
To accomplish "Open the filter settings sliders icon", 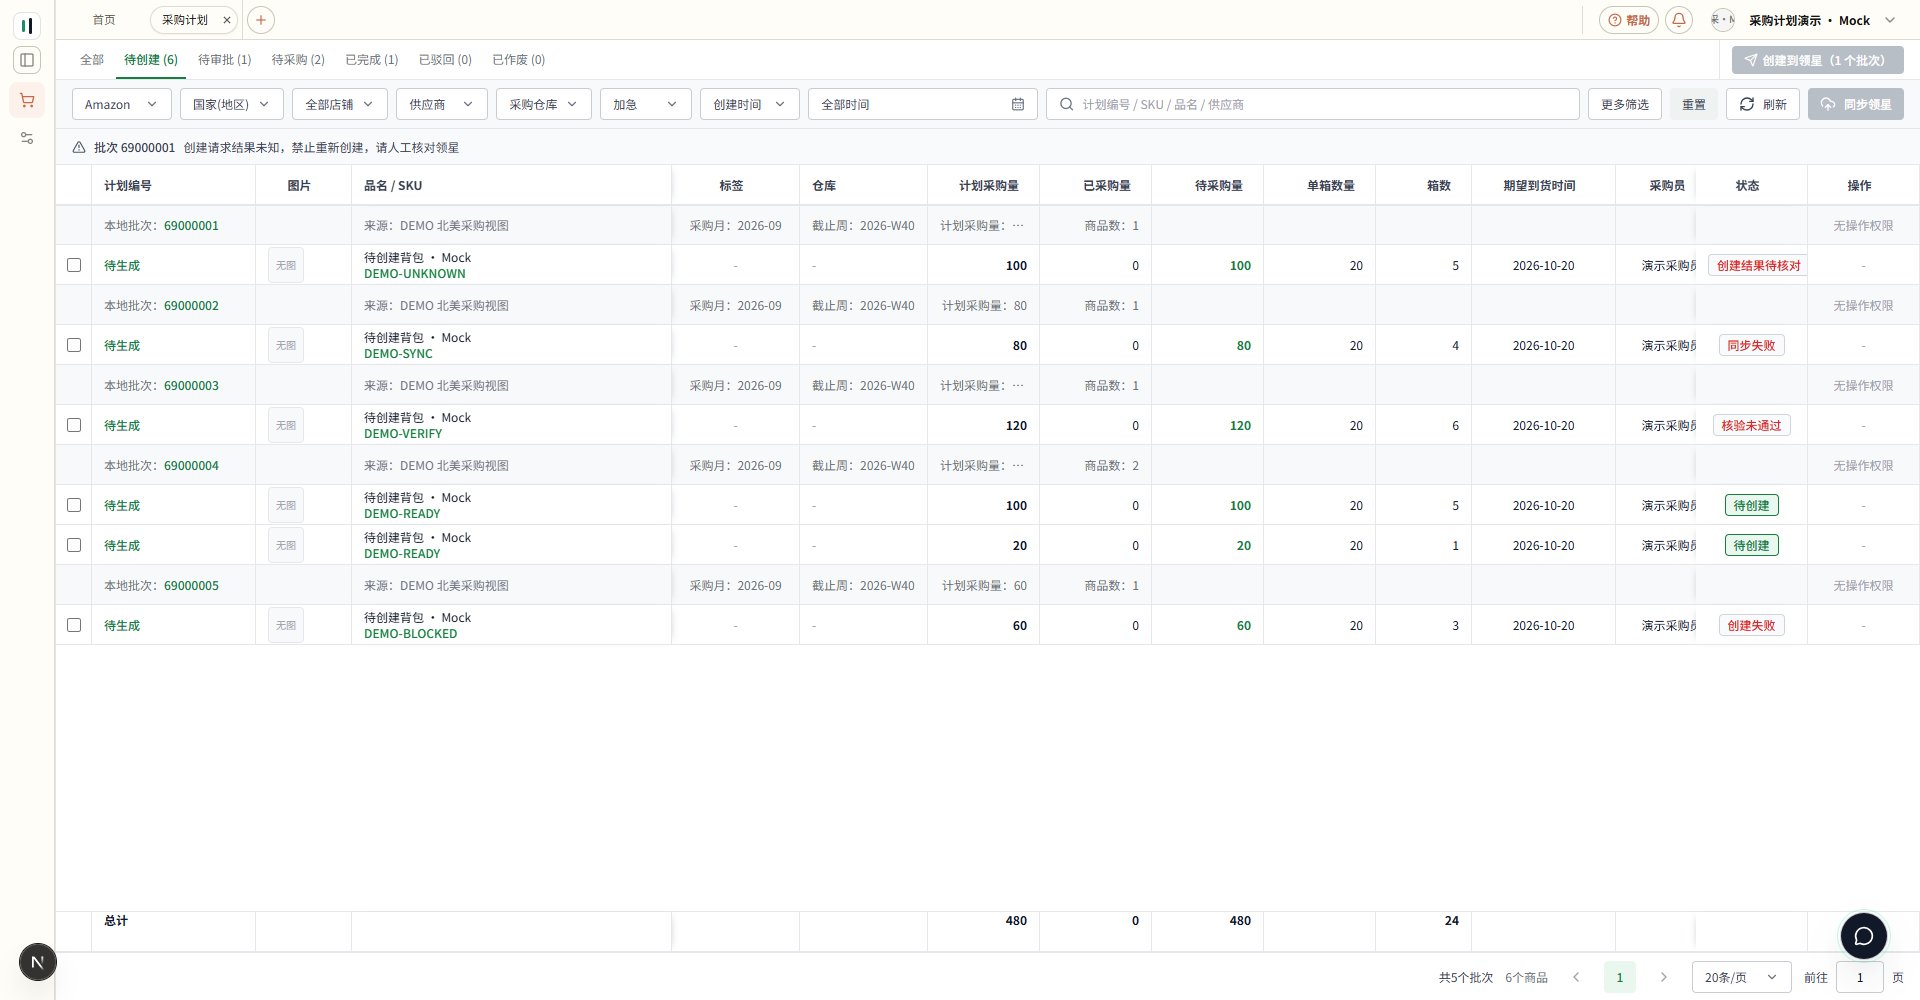I will (x=27, y=139).
